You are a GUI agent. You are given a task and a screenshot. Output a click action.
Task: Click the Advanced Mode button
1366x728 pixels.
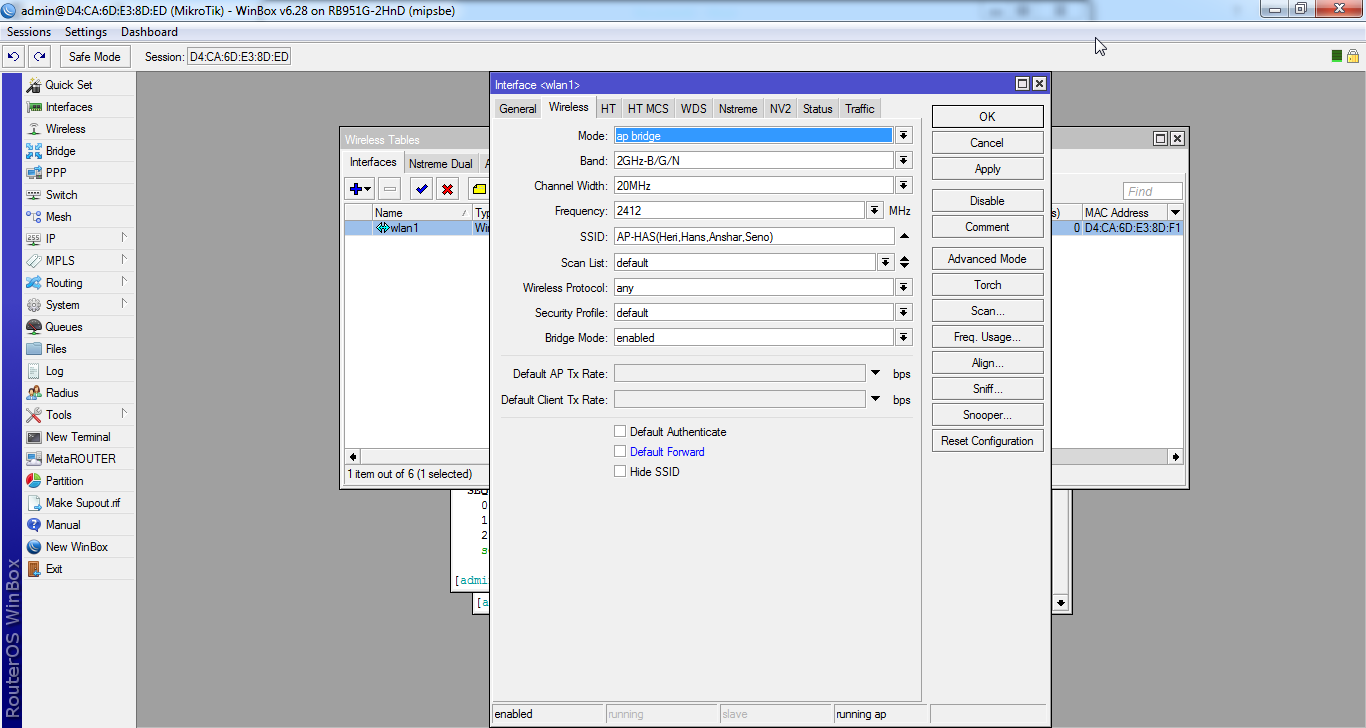click(x=987, y=259)
